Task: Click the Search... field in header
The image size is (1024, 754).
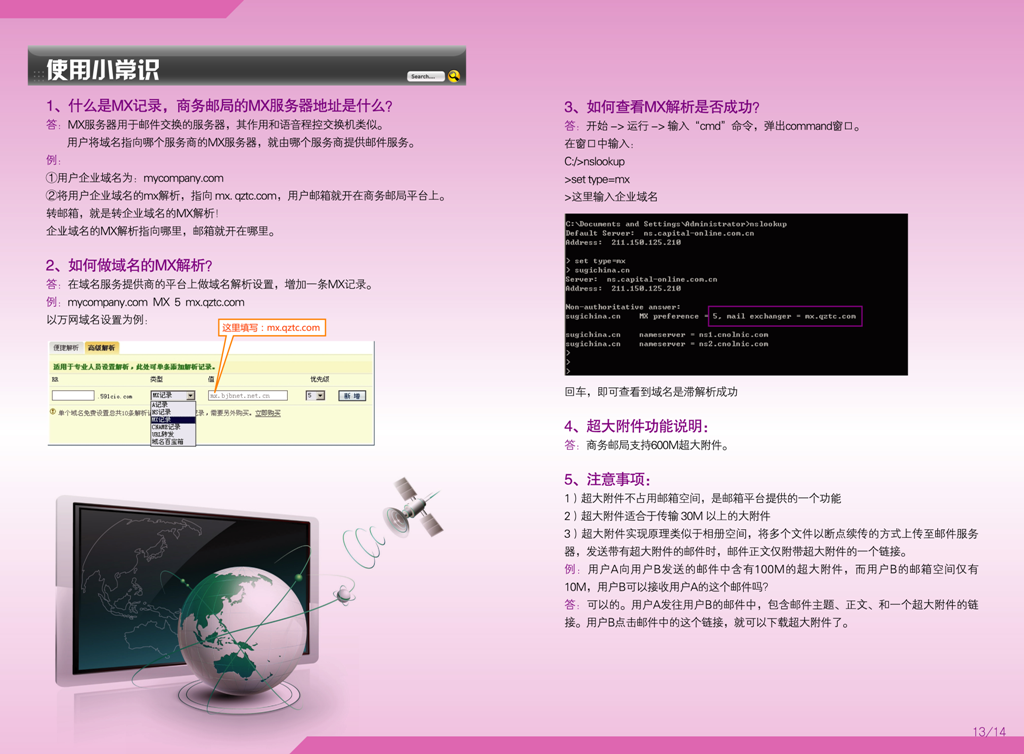Action: point(424,76)
